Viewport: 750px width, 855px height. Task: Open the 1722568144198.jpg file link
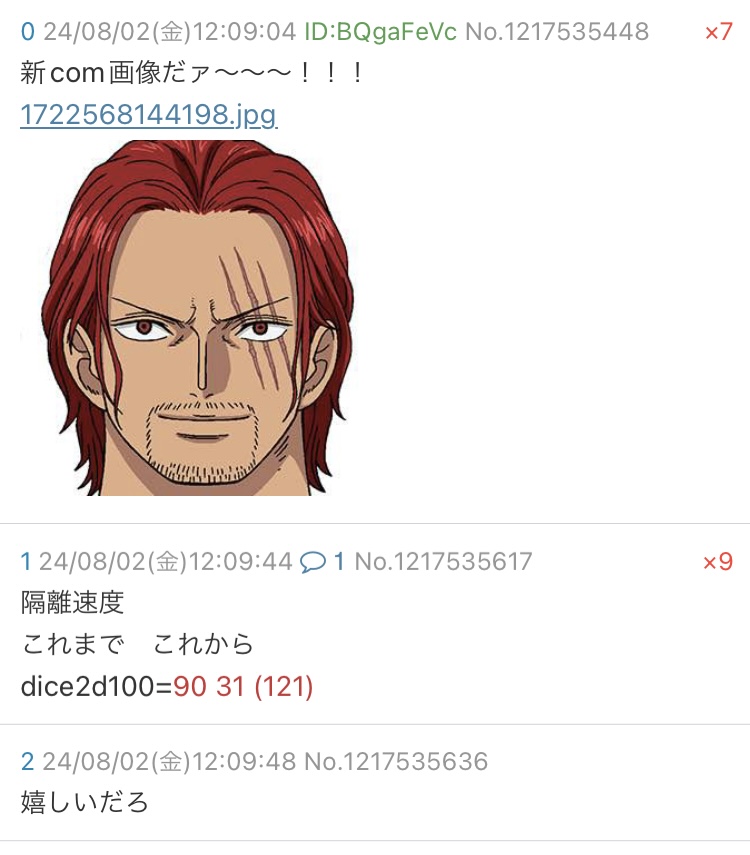(149, 115)
